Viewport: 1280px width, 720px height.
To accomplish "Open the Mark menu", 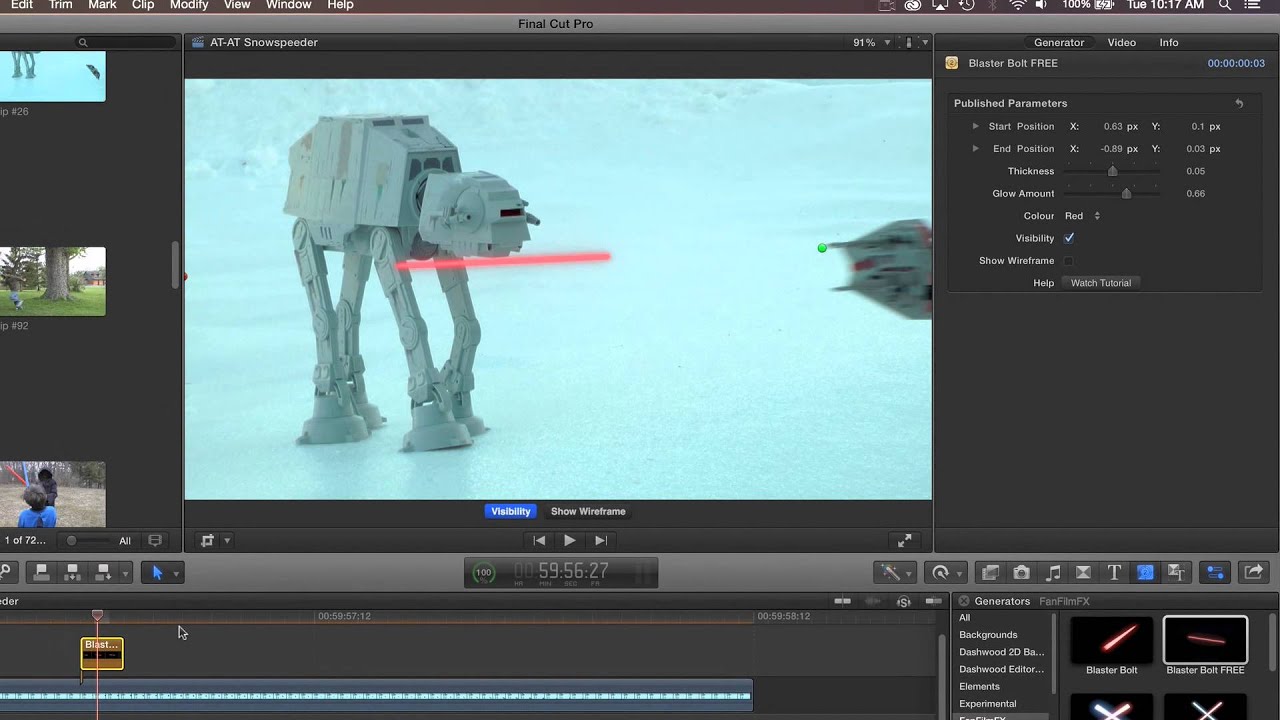I will [102, 5].
